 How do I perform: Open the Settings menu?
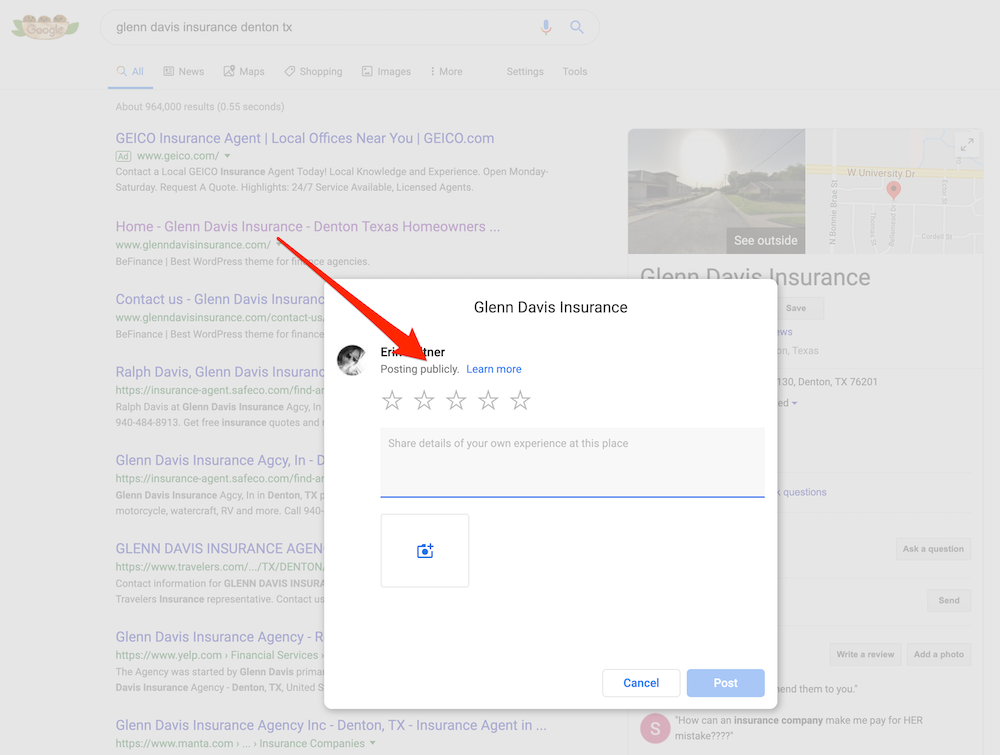click(525, 71)
